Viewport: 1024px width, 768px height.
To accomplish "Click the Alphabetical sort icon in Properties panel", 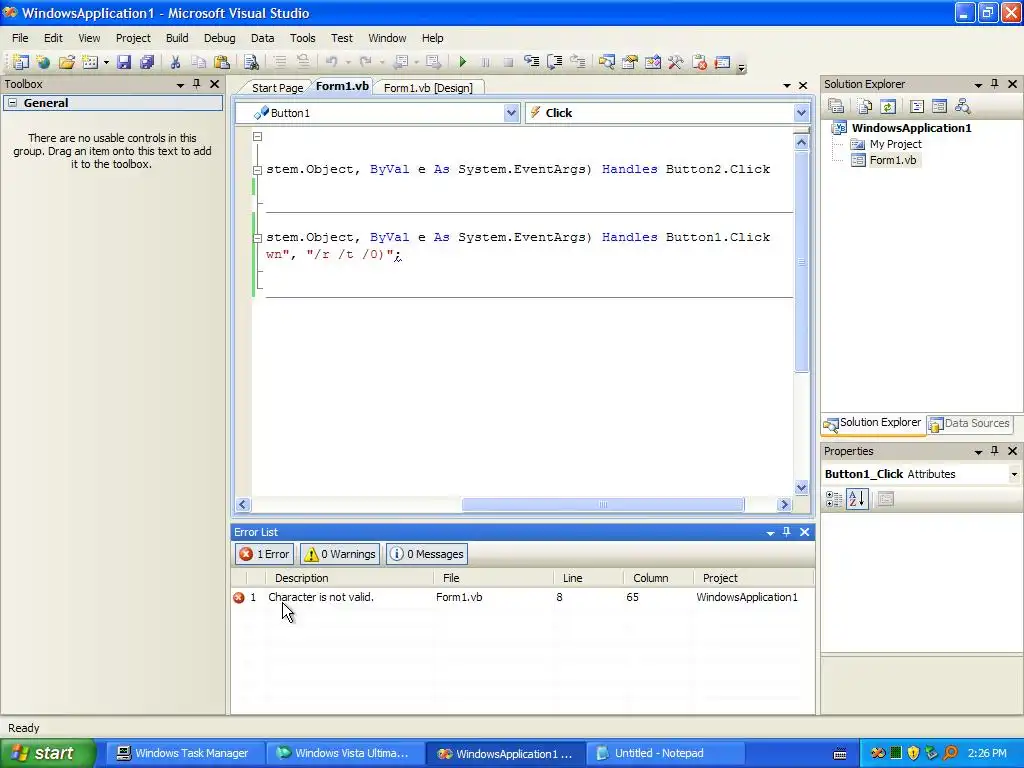I will coord(857,500).
